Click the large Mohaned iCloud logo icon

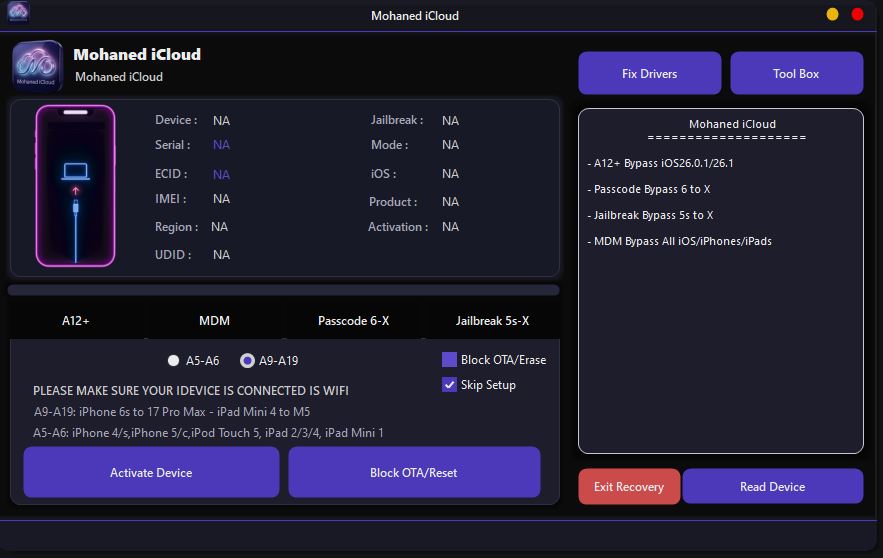37,66
